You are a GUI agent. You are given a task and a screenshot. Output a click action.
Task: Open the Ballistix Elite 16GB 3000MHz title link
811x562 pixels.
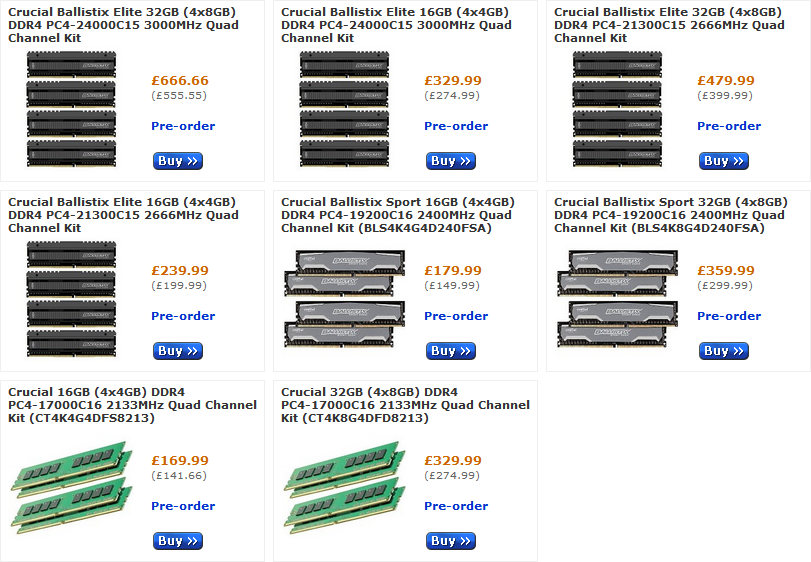(x=396, y=25)
